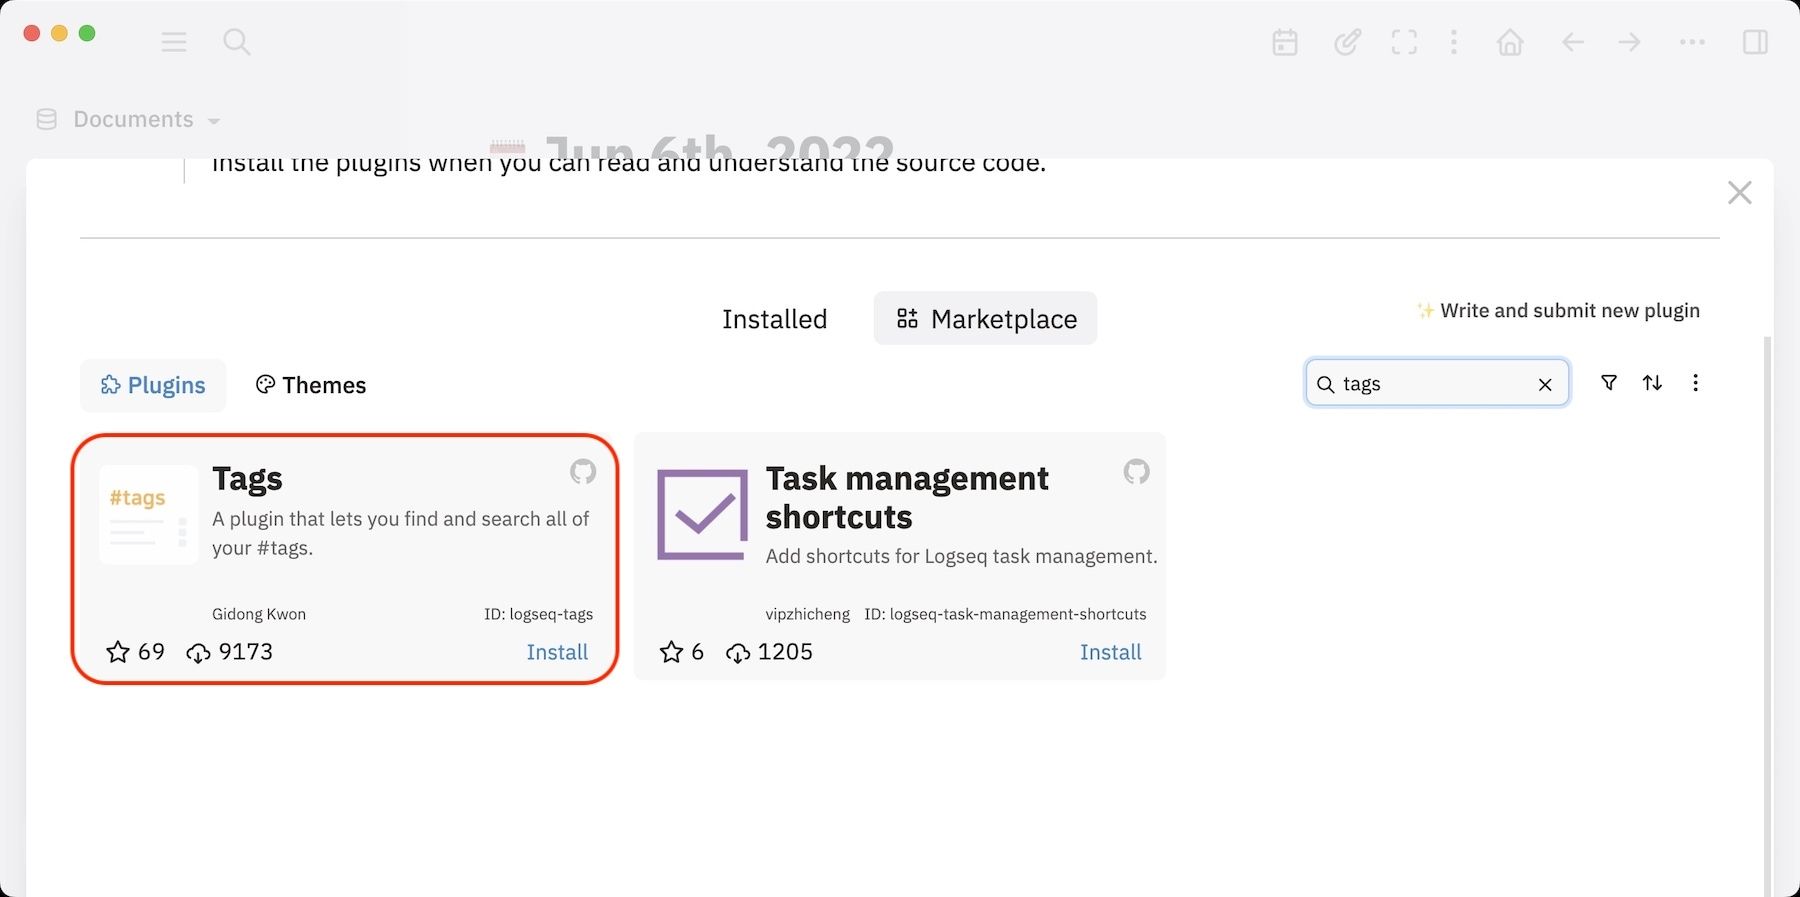
Task: Install the Tags plugin
Action: point(557,652)
